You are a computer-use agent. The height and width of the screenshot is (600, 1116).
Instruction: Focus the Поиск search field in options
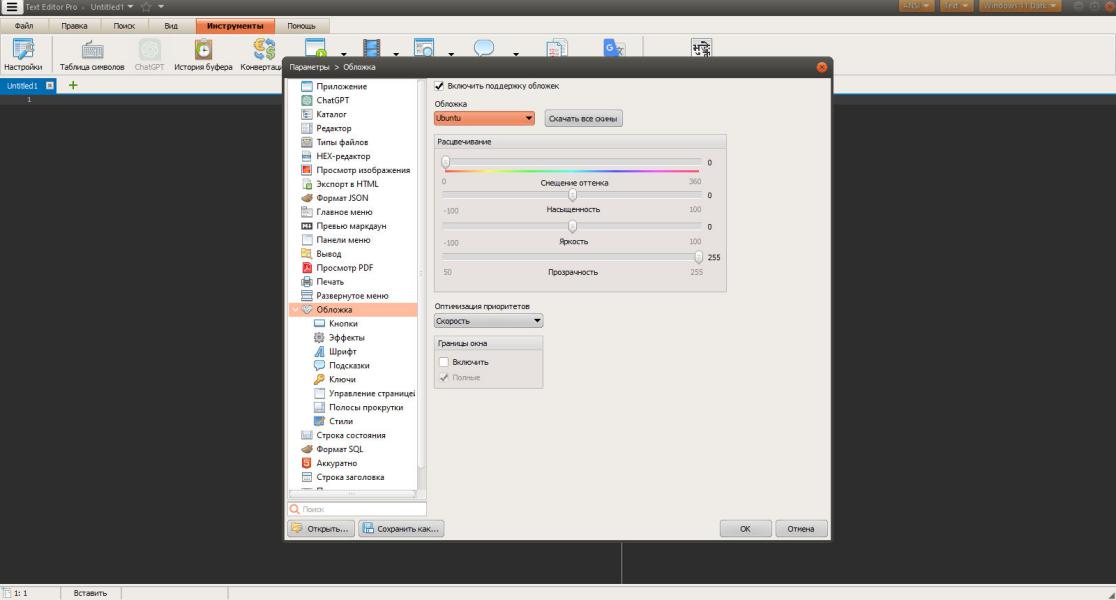(x=357, y=509)
